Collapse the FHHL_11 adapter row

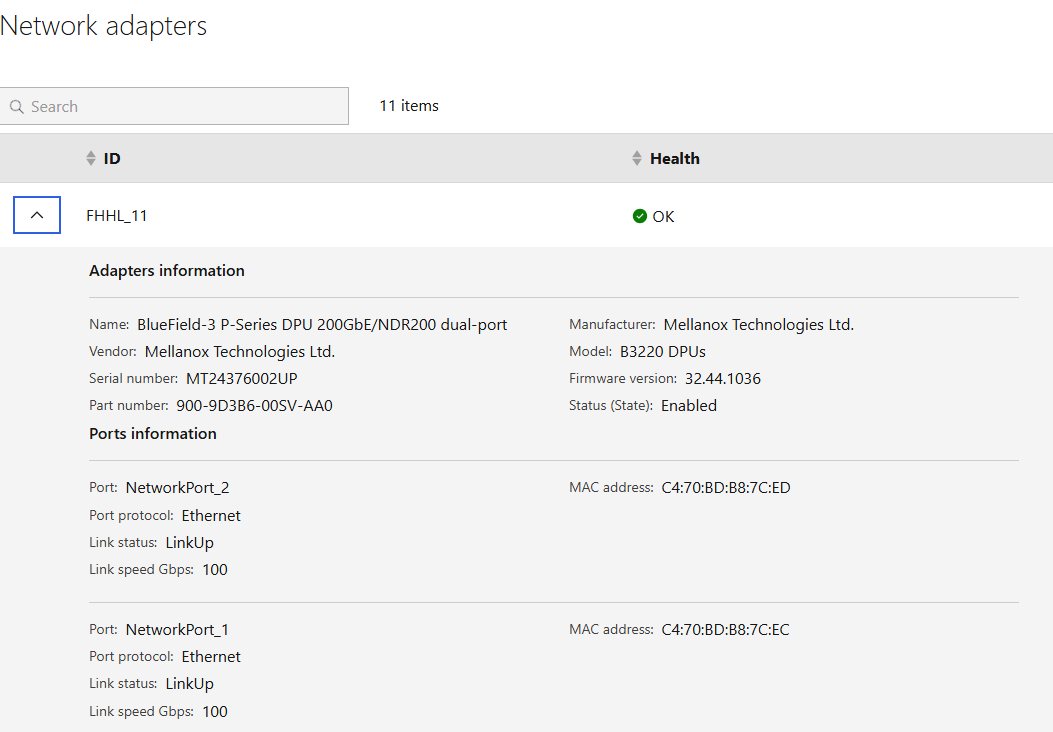tap(37, 215)
